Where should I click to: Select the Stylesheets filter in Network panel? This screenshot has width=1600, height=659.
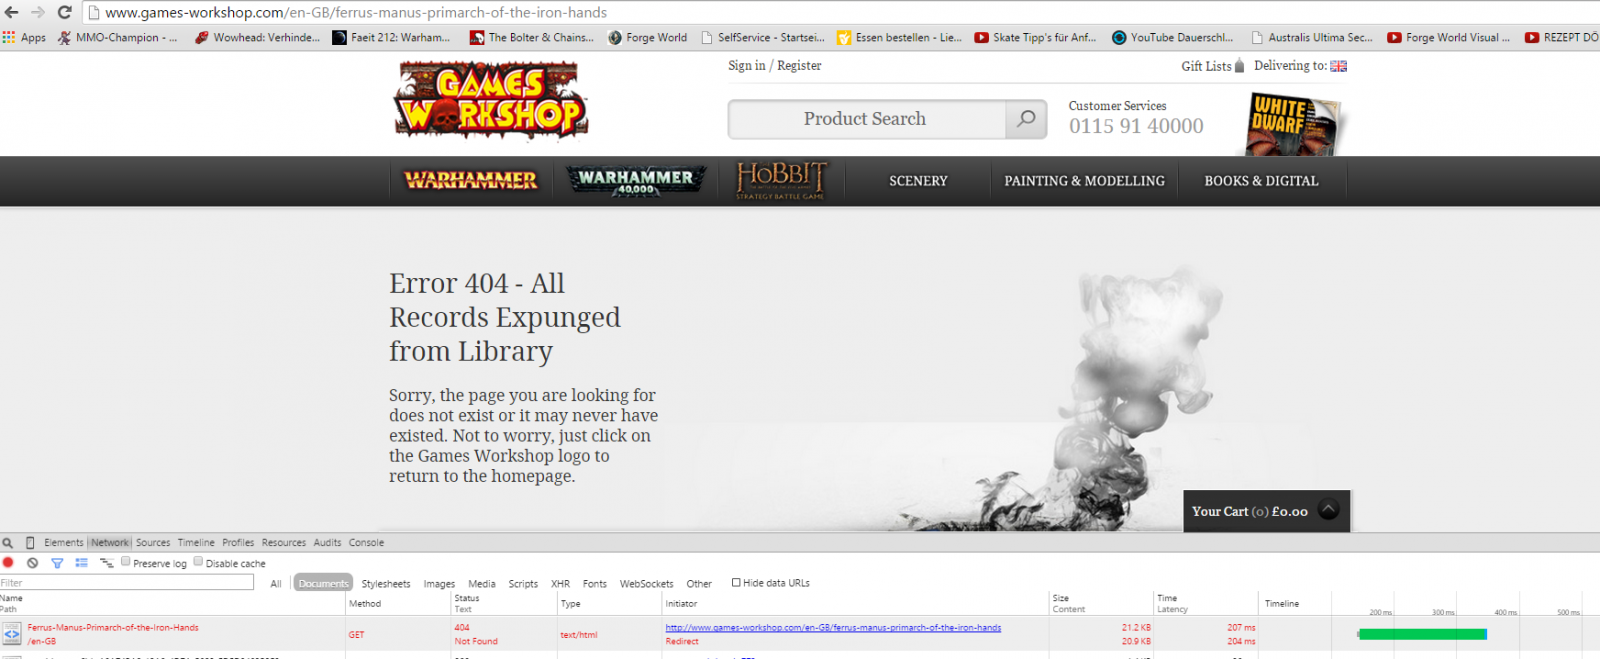(385, 584)
